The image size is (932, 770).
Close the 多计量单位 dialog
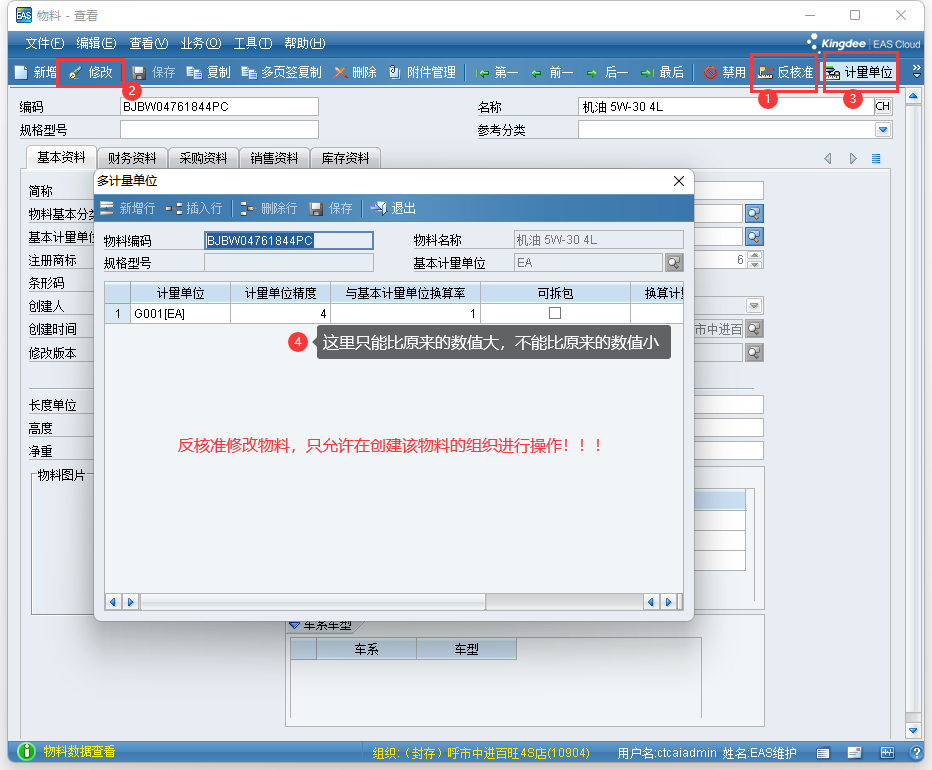679,181
